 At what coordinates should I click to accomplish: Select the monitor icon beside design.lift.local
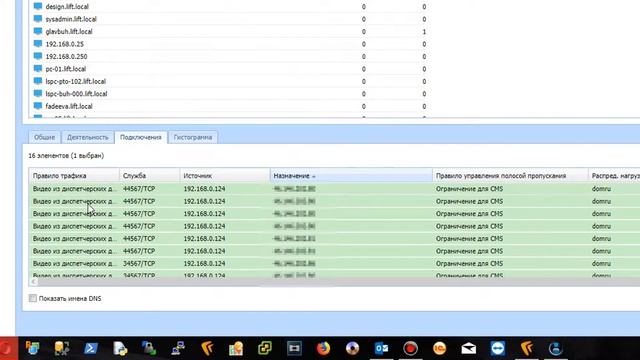click(38, 6)
